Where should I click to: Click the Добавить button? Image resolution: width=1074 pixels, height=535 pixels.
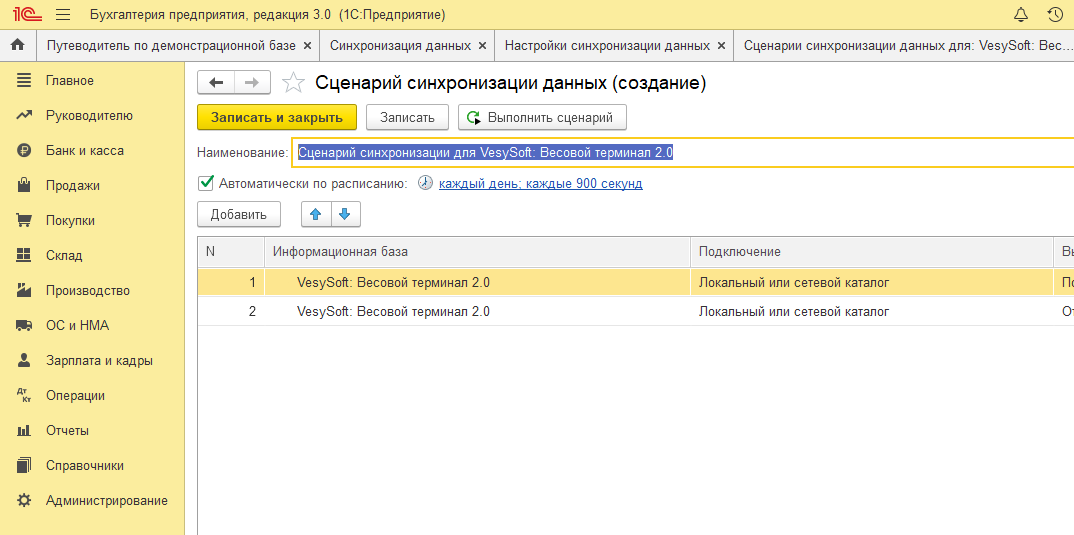click(238, 214)
